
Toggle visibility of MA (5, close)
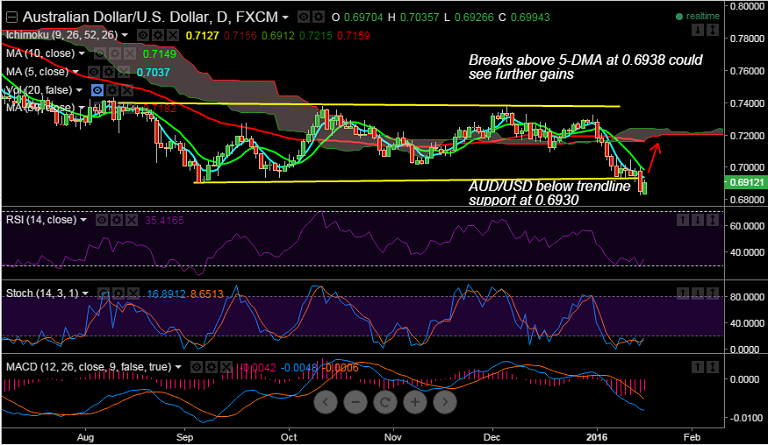(94, 72)
